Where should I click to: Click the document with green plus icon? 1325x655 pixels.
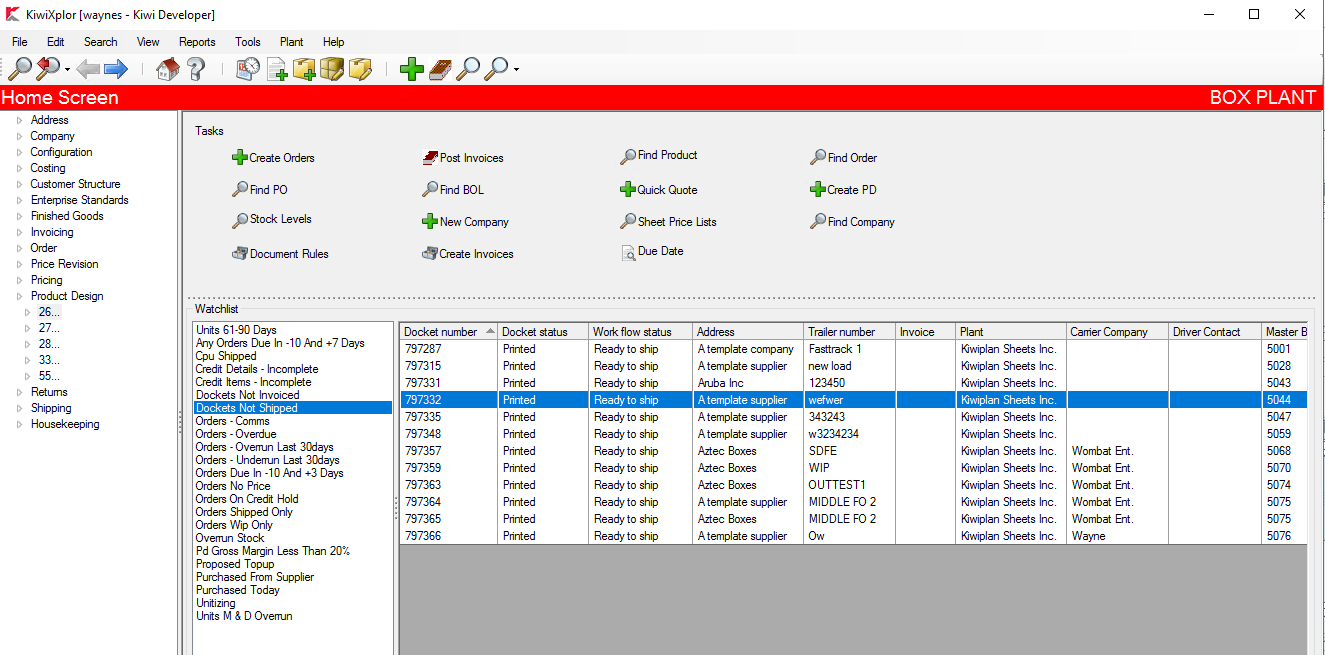coord(277,69)
